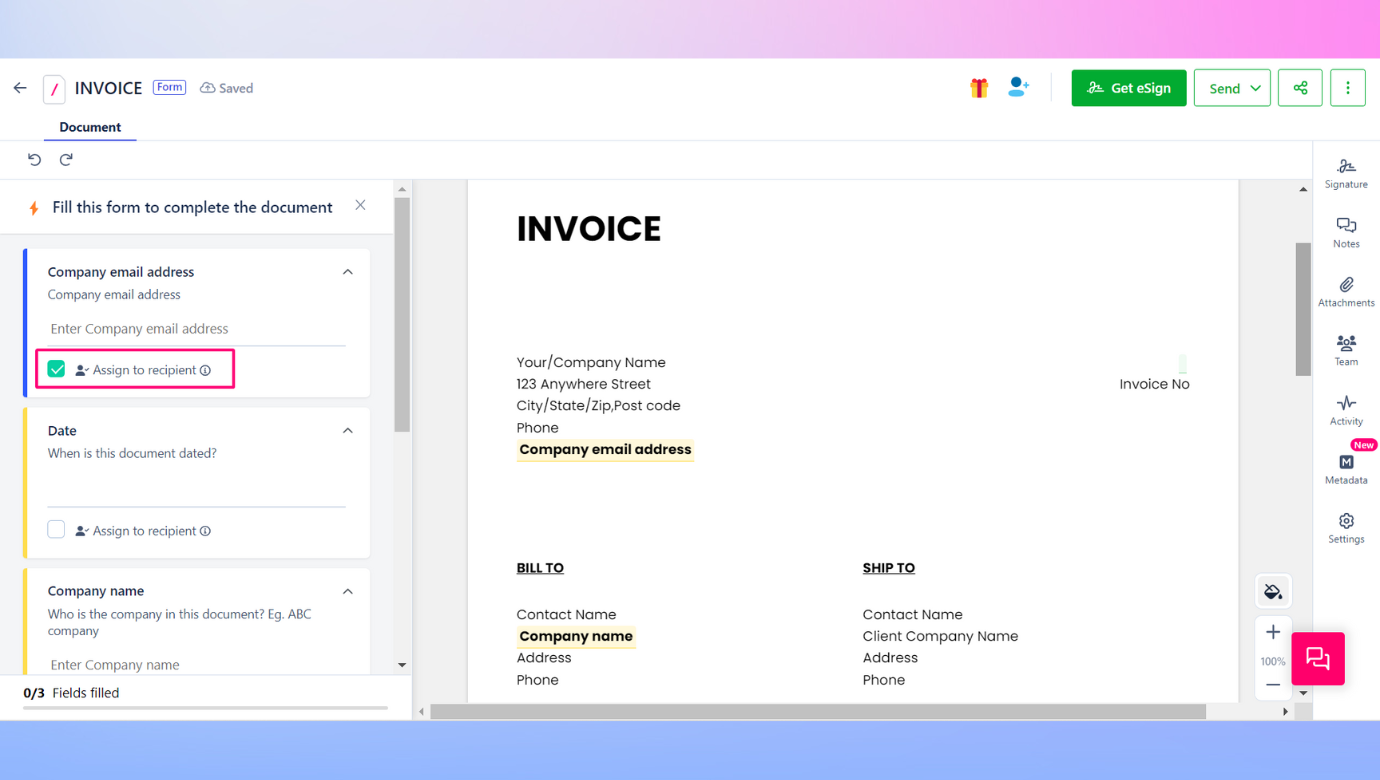The height and width of the screenshot is (780, 1380).
Task: View document Attachments
Action: point(1345,290)
